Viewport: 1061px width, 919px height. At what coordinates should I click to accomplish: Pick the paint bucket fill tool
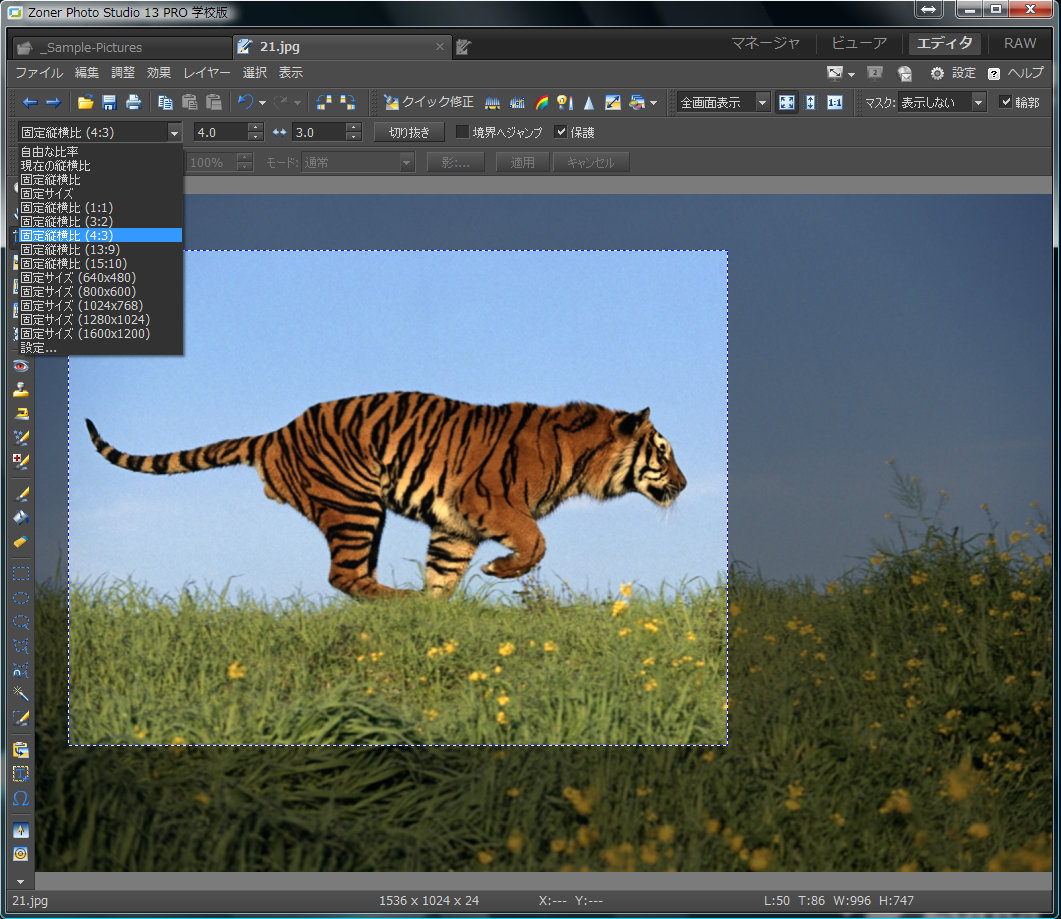tap(20, 517)
